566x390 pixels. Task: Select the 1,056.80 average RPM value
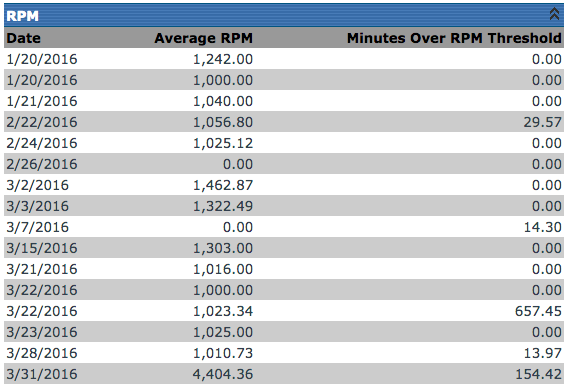[x=223, y=122]
